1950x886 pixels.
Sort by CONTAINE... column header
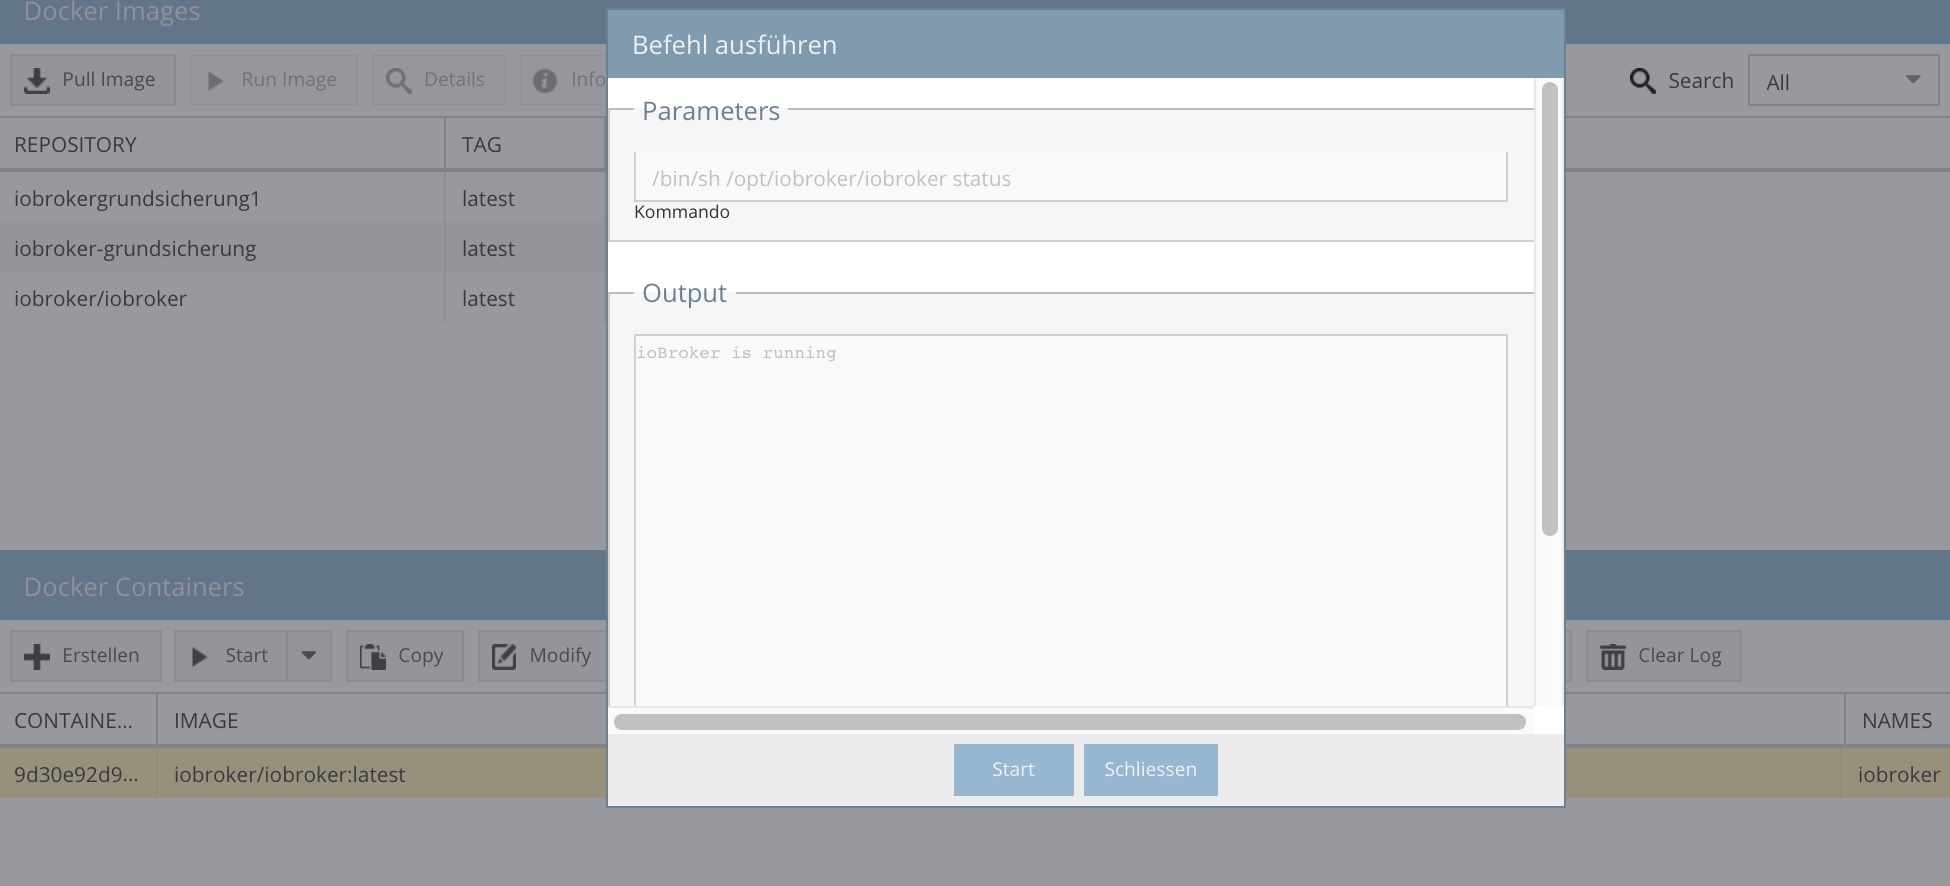coord(78,721)
